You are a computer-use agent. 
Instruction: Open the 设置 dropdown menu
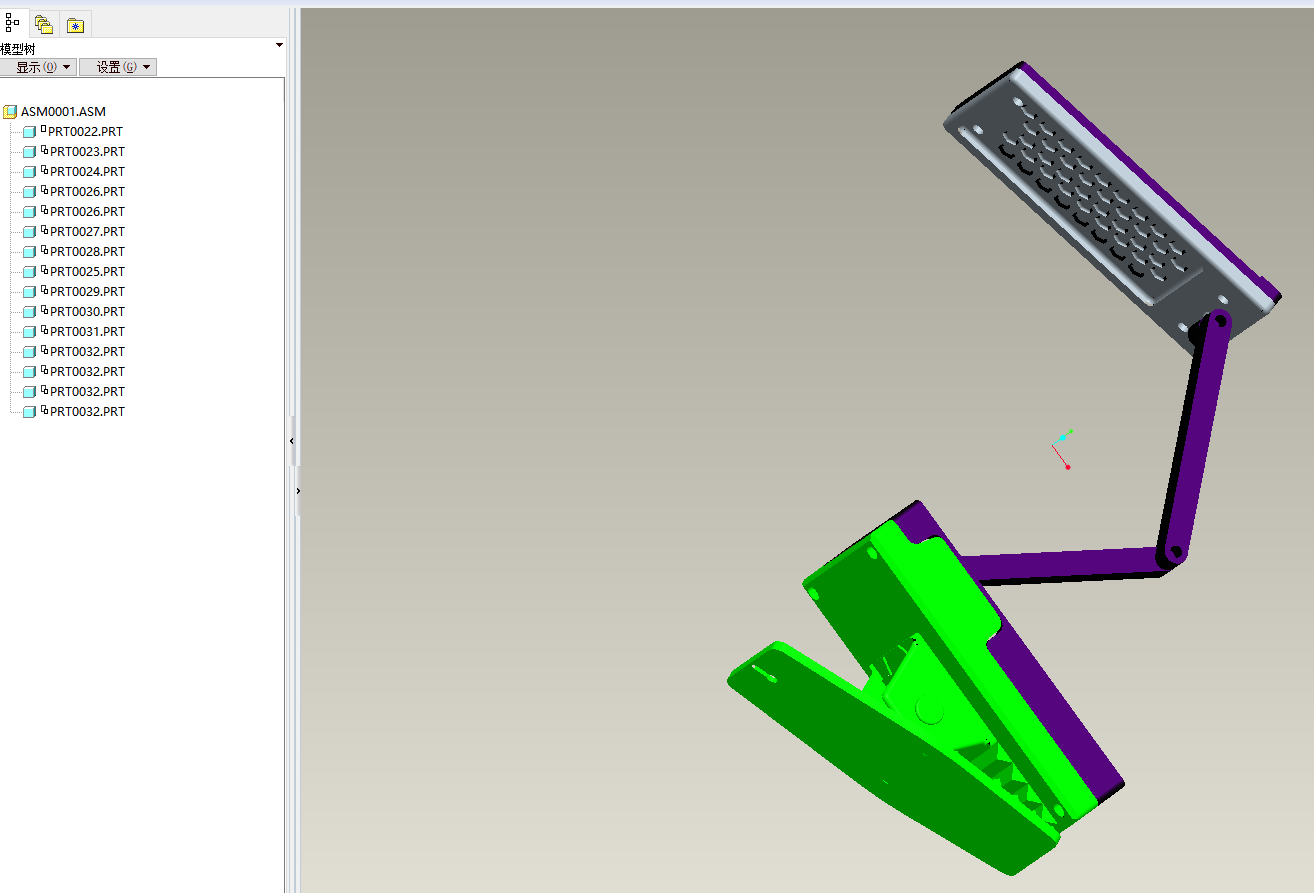pos(118,67)
